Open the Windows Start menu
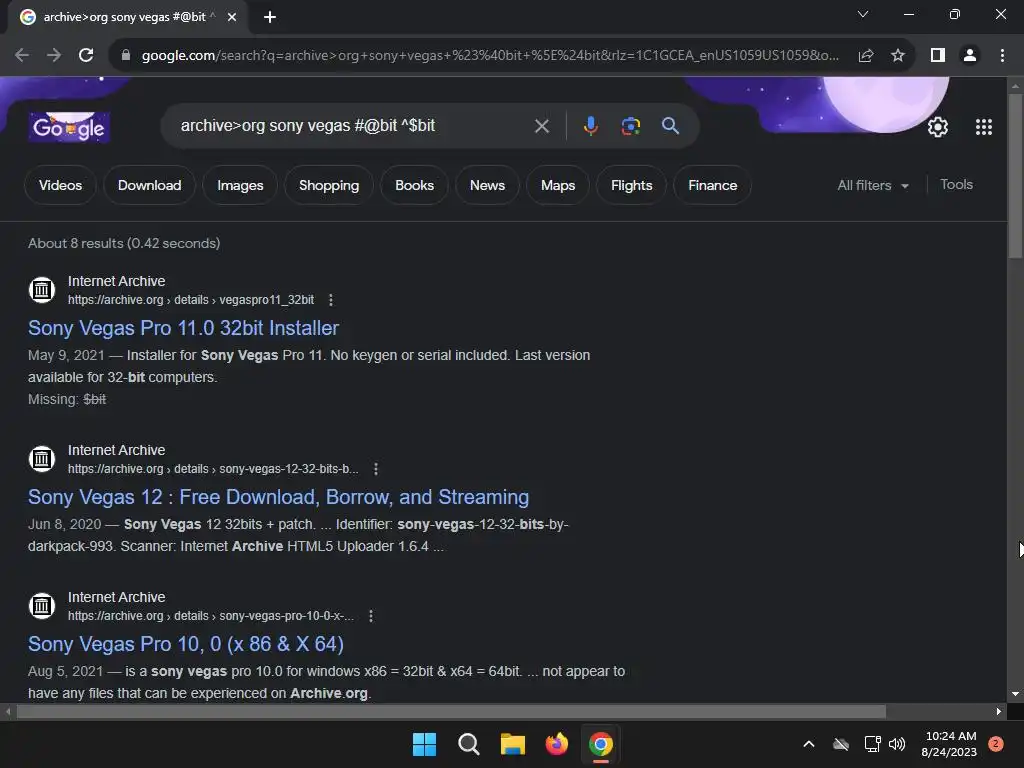Screen dimensions: 1024x768 tap(424, 744)
